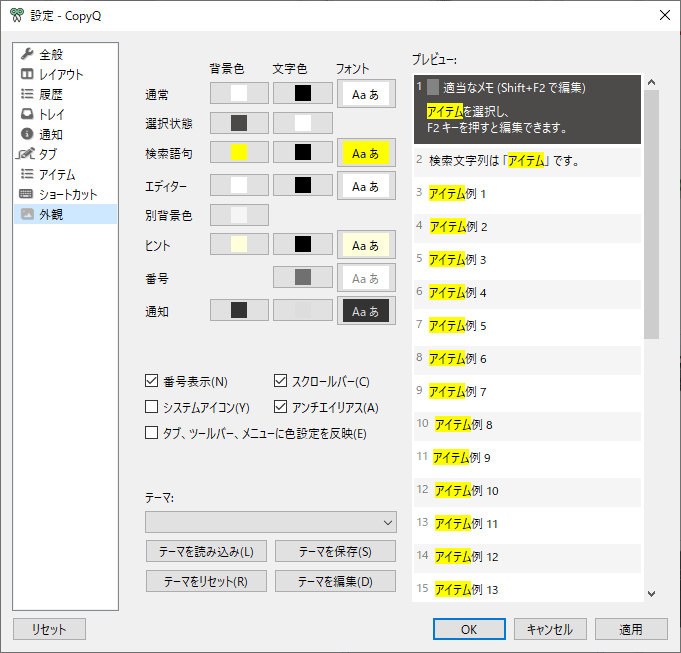Change the 番号 text color swatch
This screenshot has width=681, height=653.
click(303, 277)
